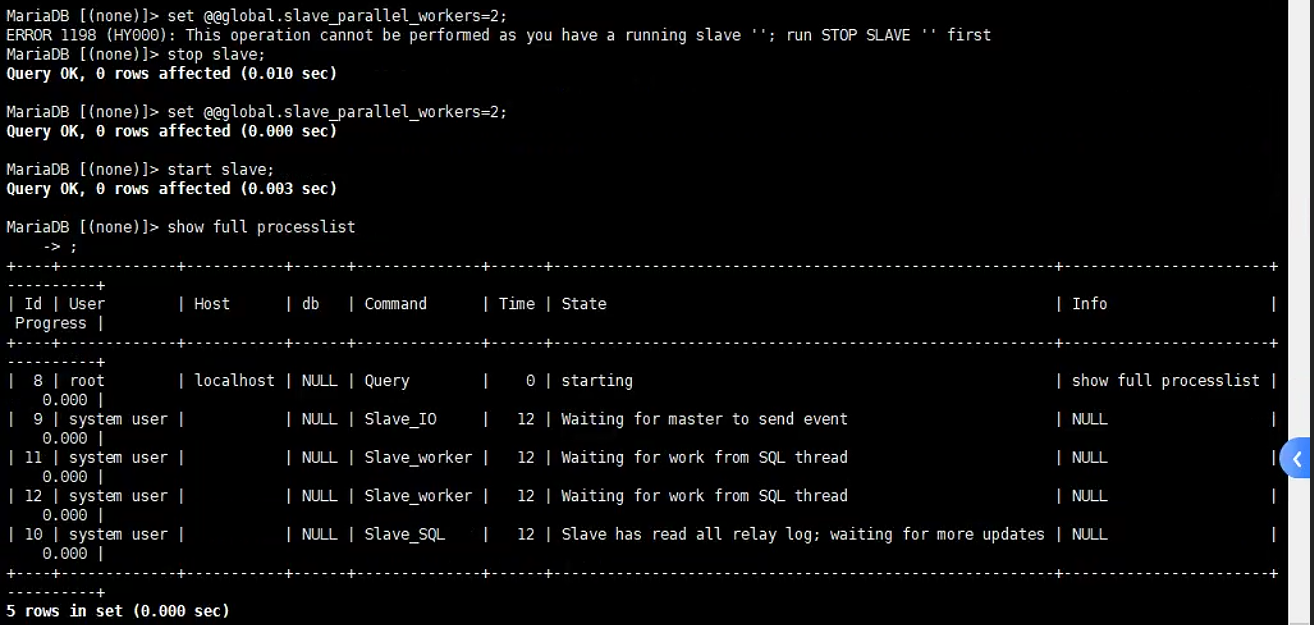Click the ERROR 1198 message line

coord(498,35)
